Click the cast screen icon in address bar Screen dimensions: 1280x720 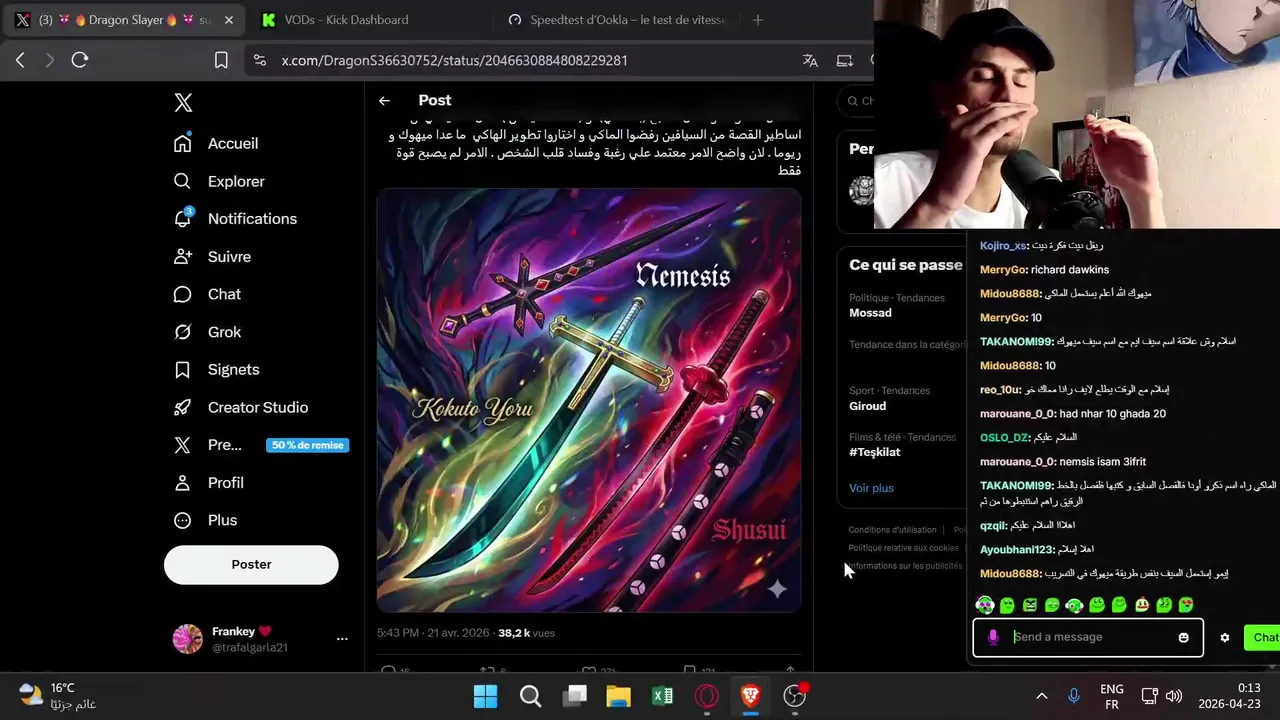click(x=844, y=60)
